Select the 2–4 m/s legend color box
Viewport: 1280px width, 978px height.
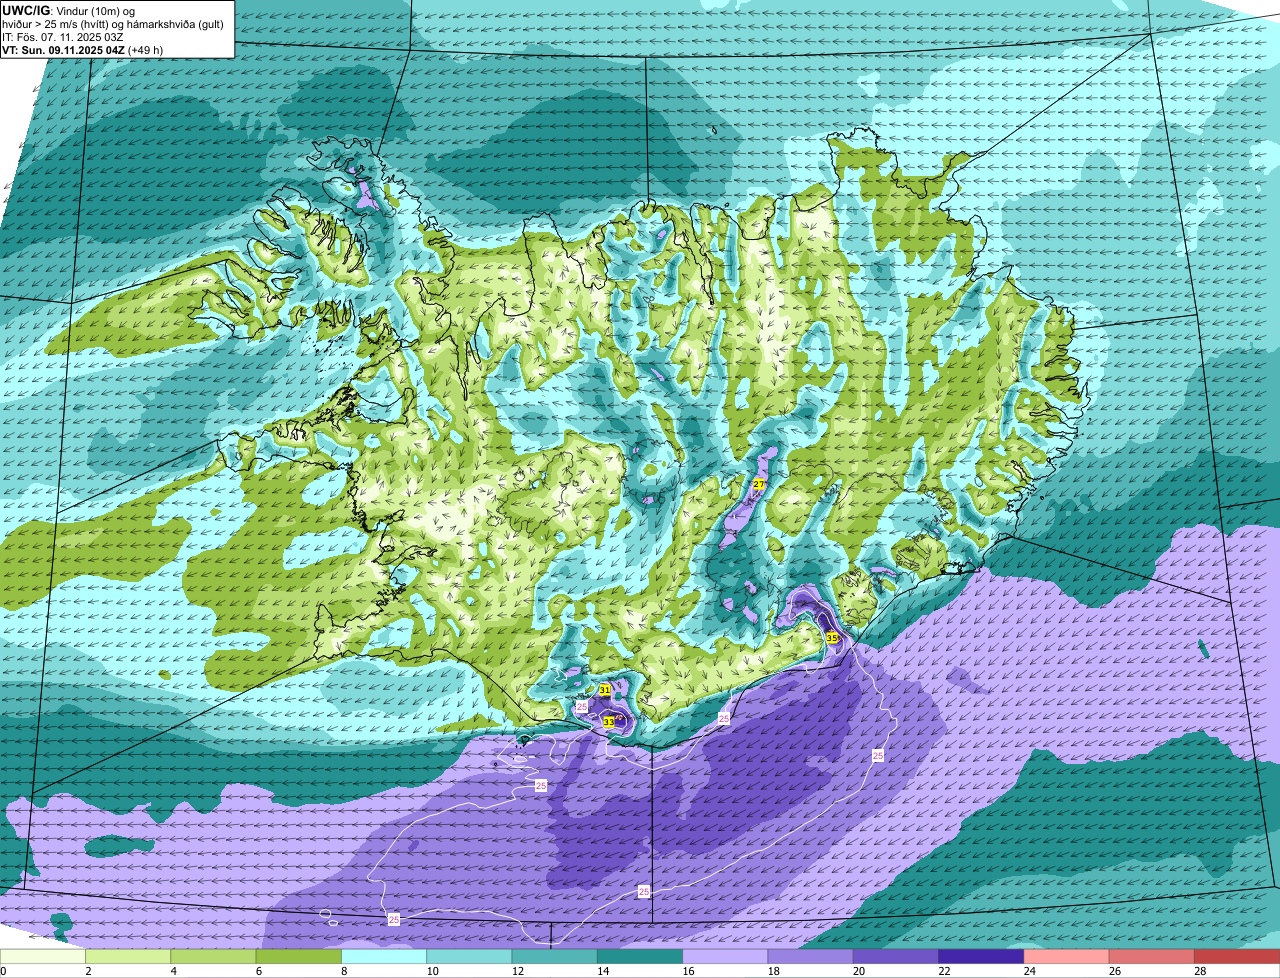tap(128, 956)
